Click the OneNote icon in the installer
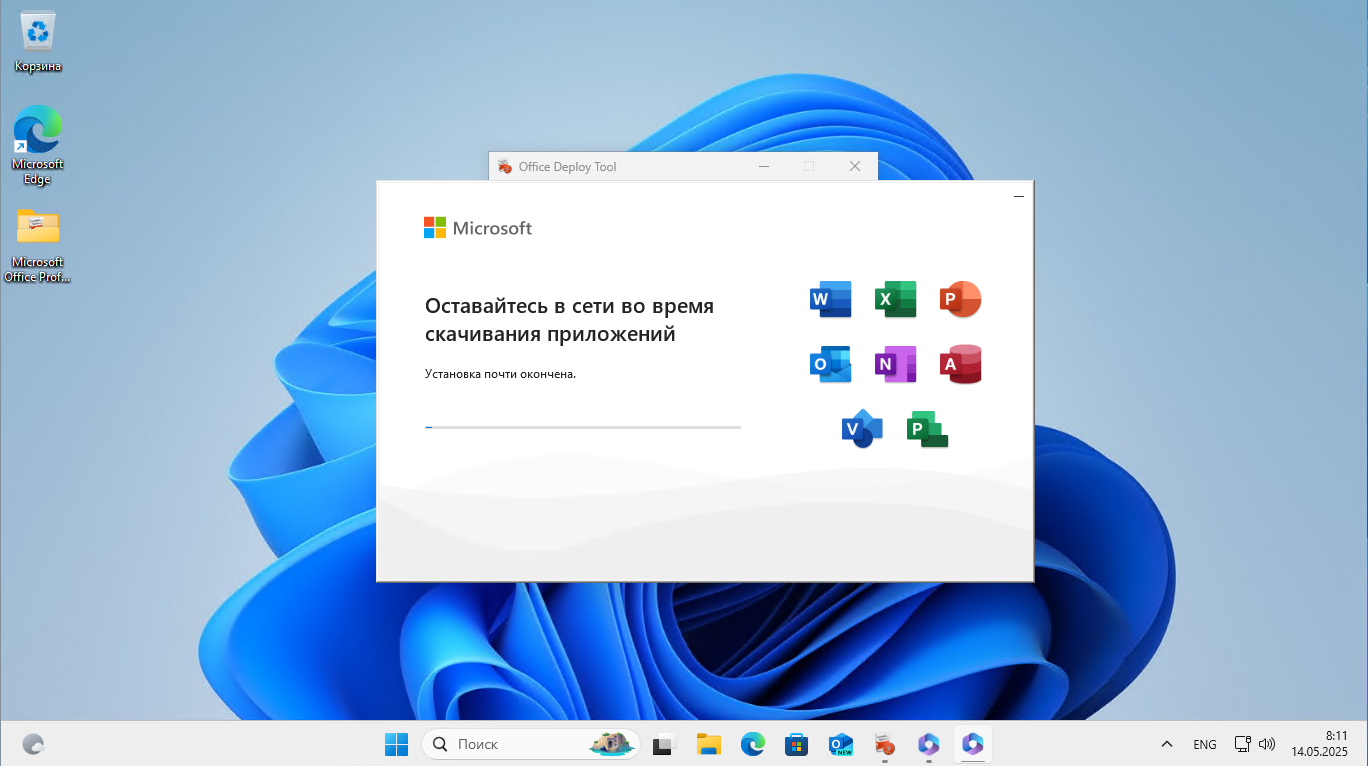The image size is (1368, 766). click(x=895, y=365)
